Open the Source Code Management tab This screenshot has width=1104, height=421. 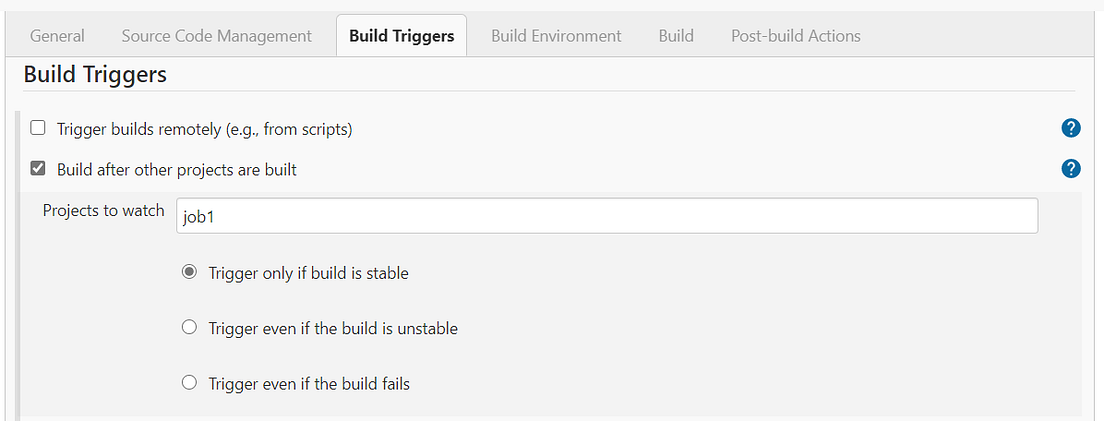point(216,36)
